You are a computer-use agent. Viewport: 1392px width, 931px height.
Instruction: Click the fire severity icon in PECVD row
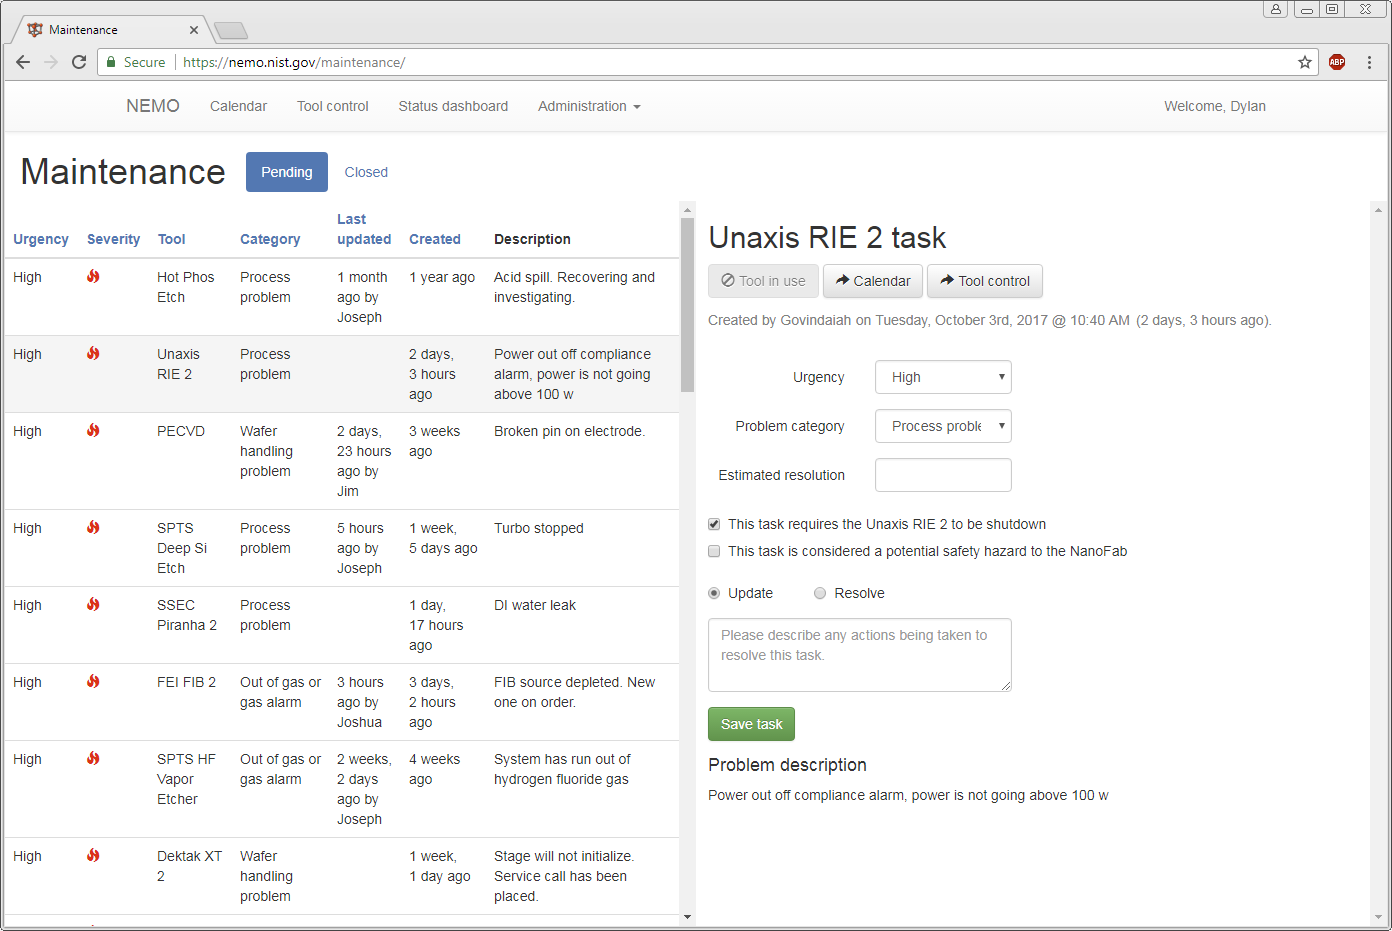coord(93,430)
